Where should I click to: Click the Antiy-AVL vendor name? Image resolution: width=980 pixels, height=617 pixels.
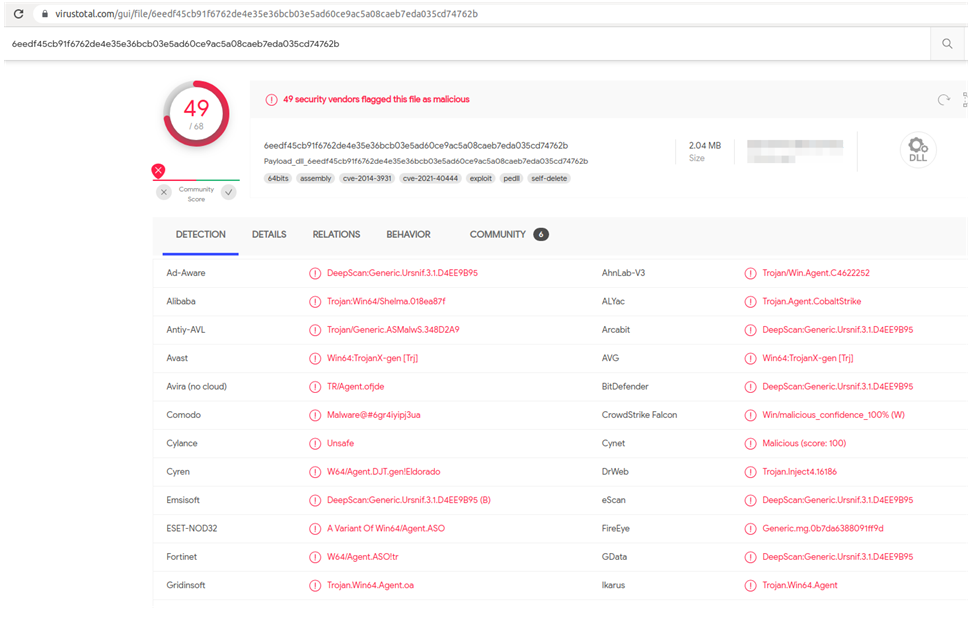tap(186, 330)
